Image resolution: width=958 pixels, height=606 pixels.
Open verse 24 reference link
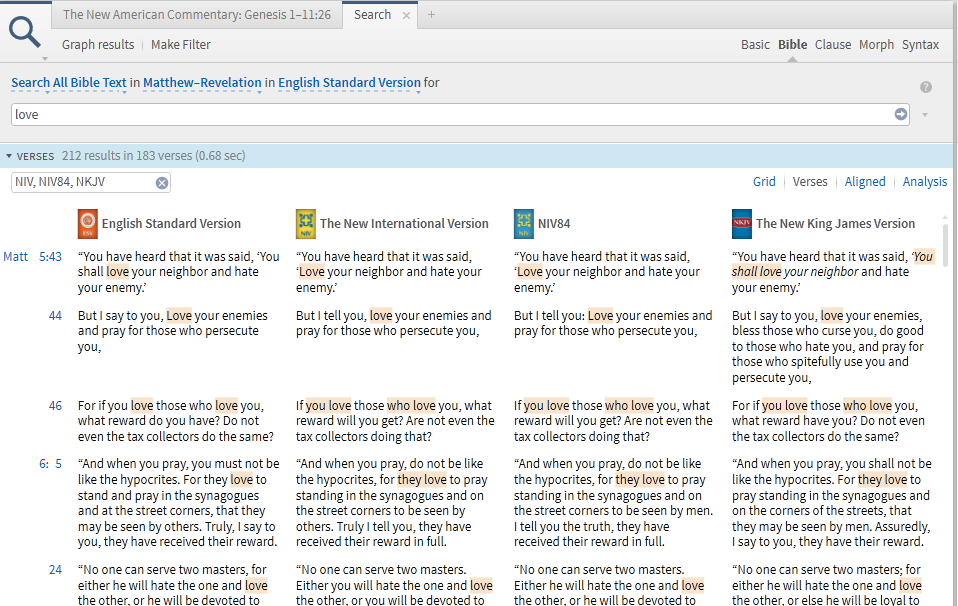point(55,570)
